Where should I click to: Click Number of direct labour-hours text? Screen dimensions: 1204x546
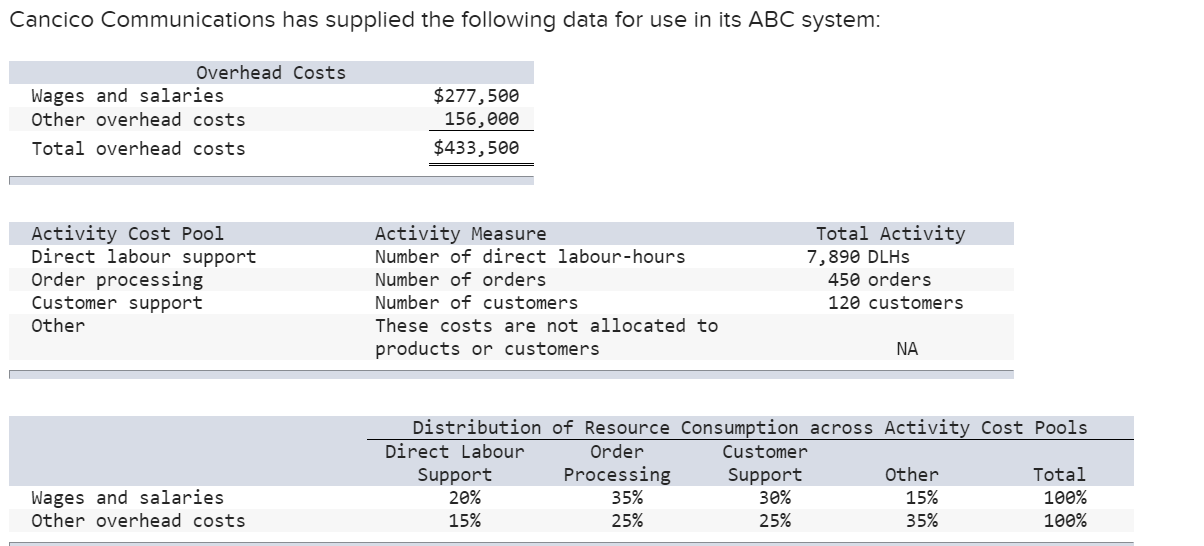click(530, 256)
